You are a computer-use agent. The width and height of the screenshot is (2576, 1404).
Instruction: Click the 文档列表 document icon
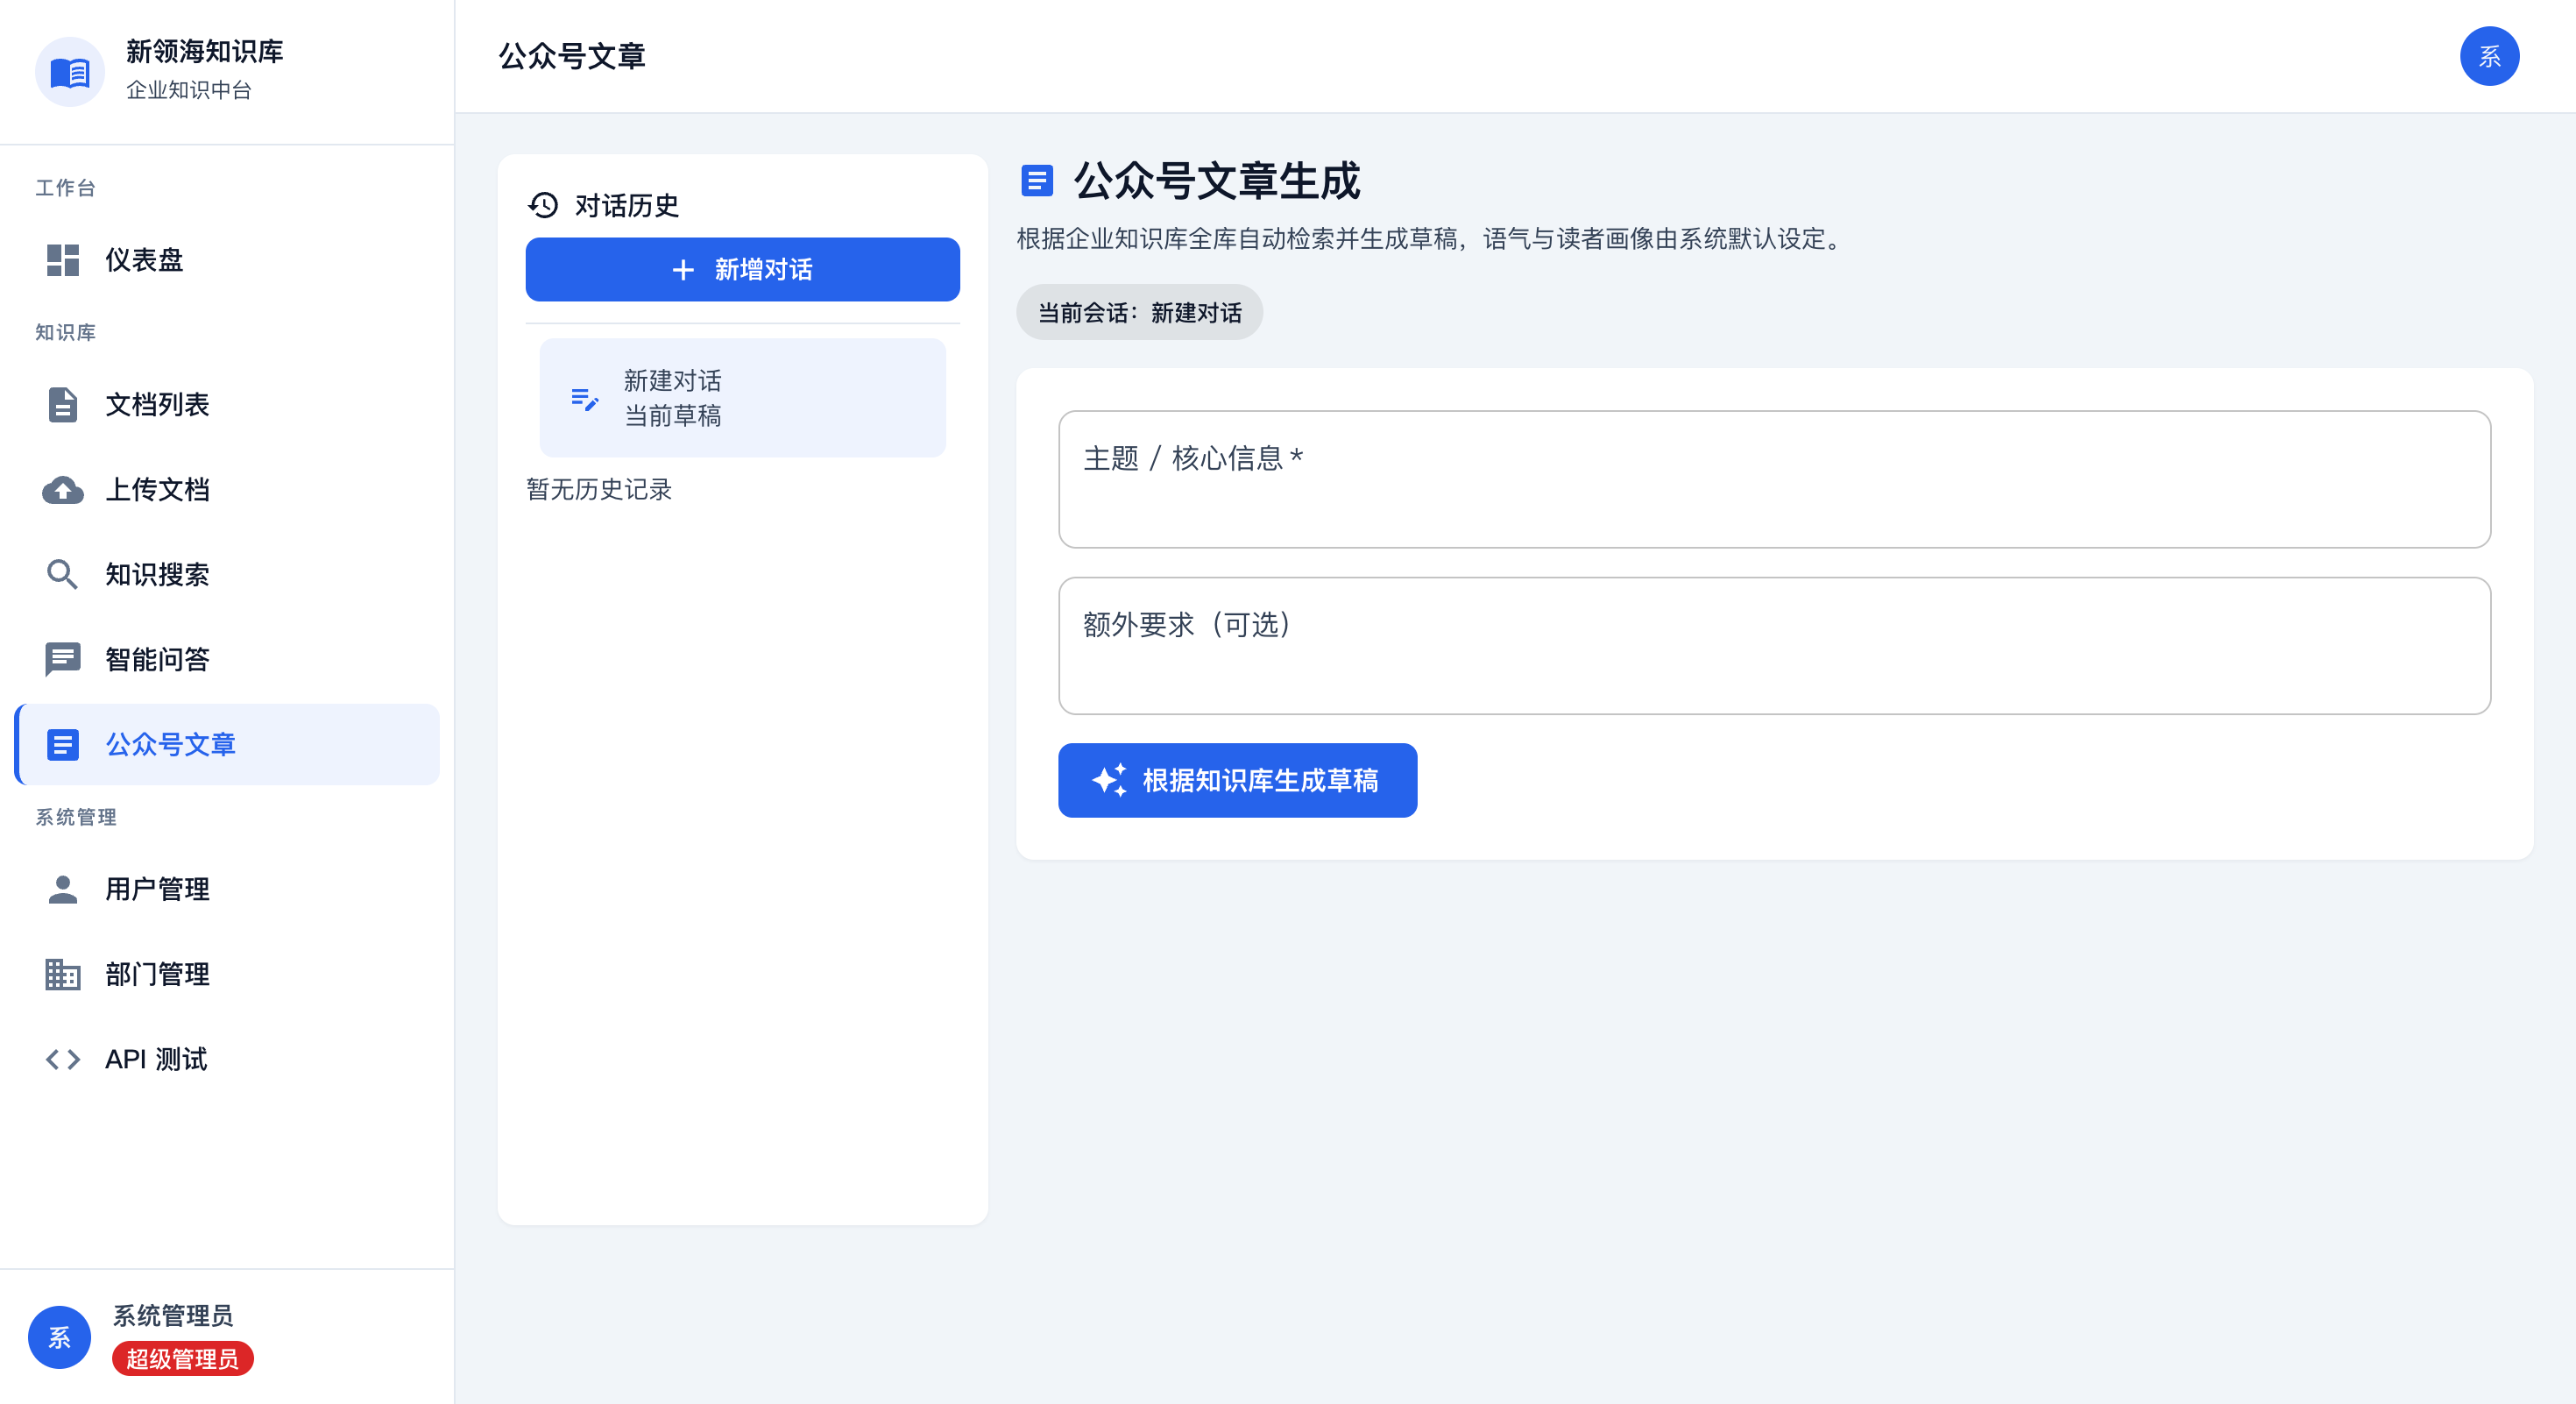point(63,405)
